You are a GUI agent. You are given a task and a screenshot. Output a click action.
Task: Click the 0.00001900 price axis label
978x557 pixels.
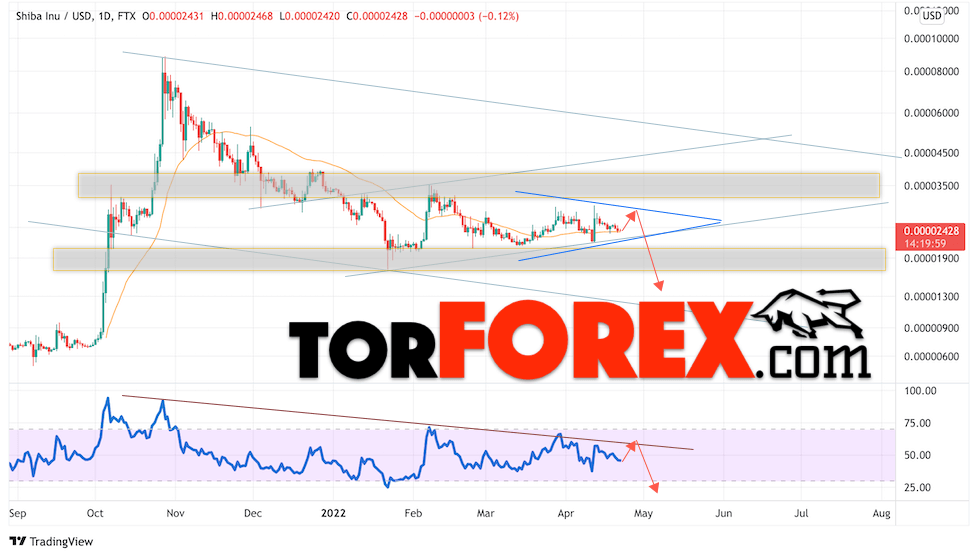click(x=931, y=259)
